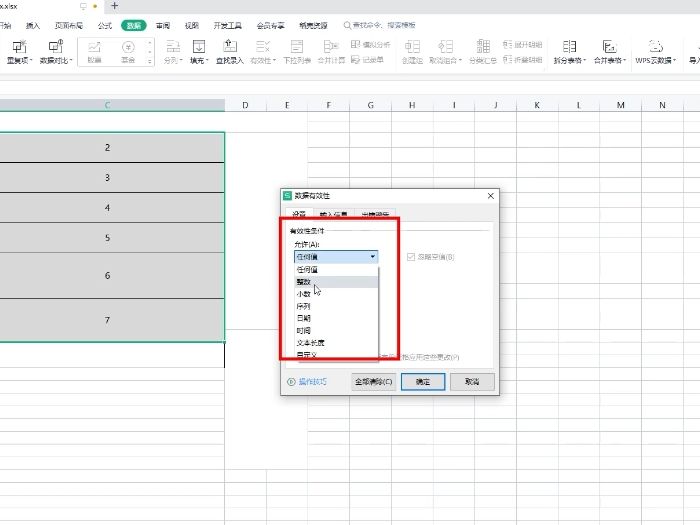Viewport: 700px width, 525px height.
Task: Choose 任何值 (any value) in list
Action: (336, 270)
